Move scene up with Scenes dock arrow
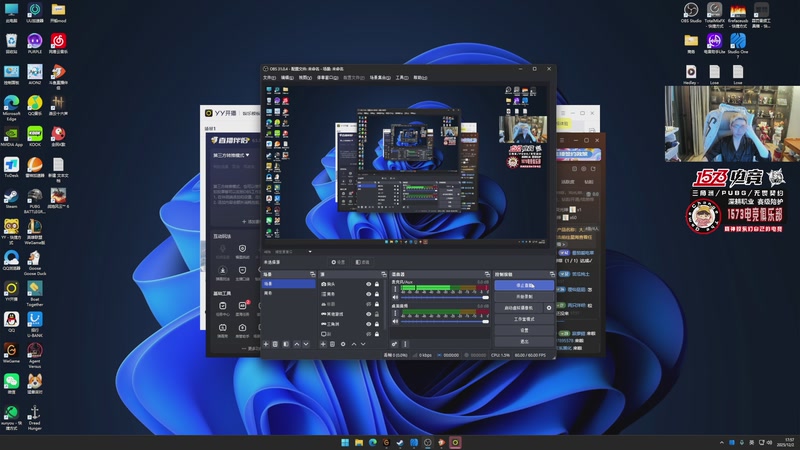 [296, 344]
